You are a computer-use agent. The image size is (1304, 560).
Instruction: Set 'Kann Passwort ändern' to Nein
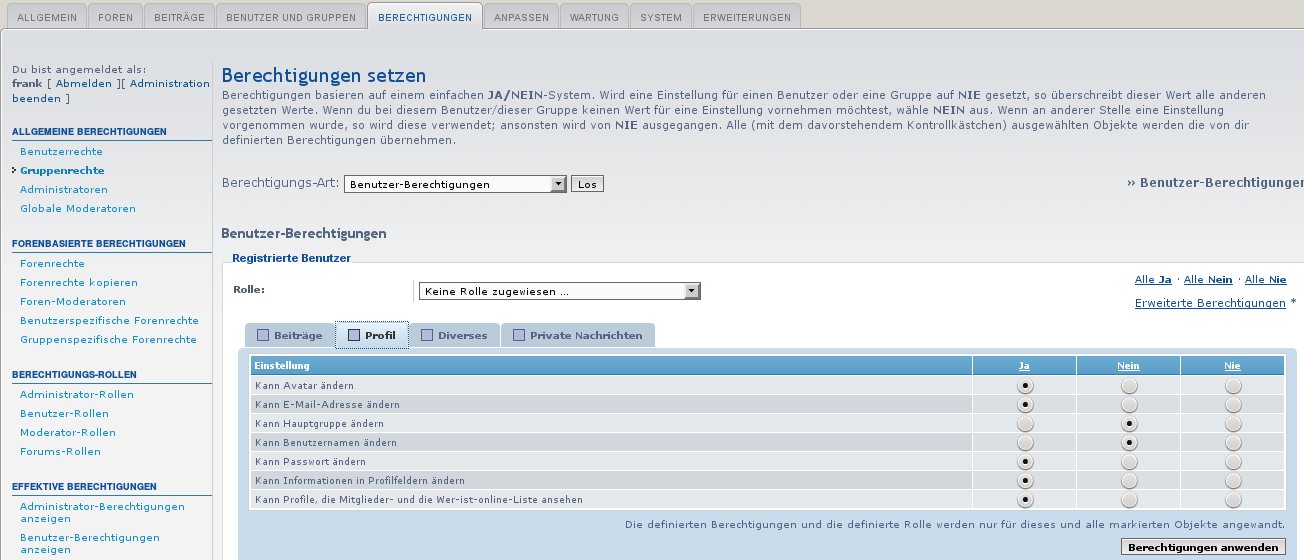pos(1129,462)
